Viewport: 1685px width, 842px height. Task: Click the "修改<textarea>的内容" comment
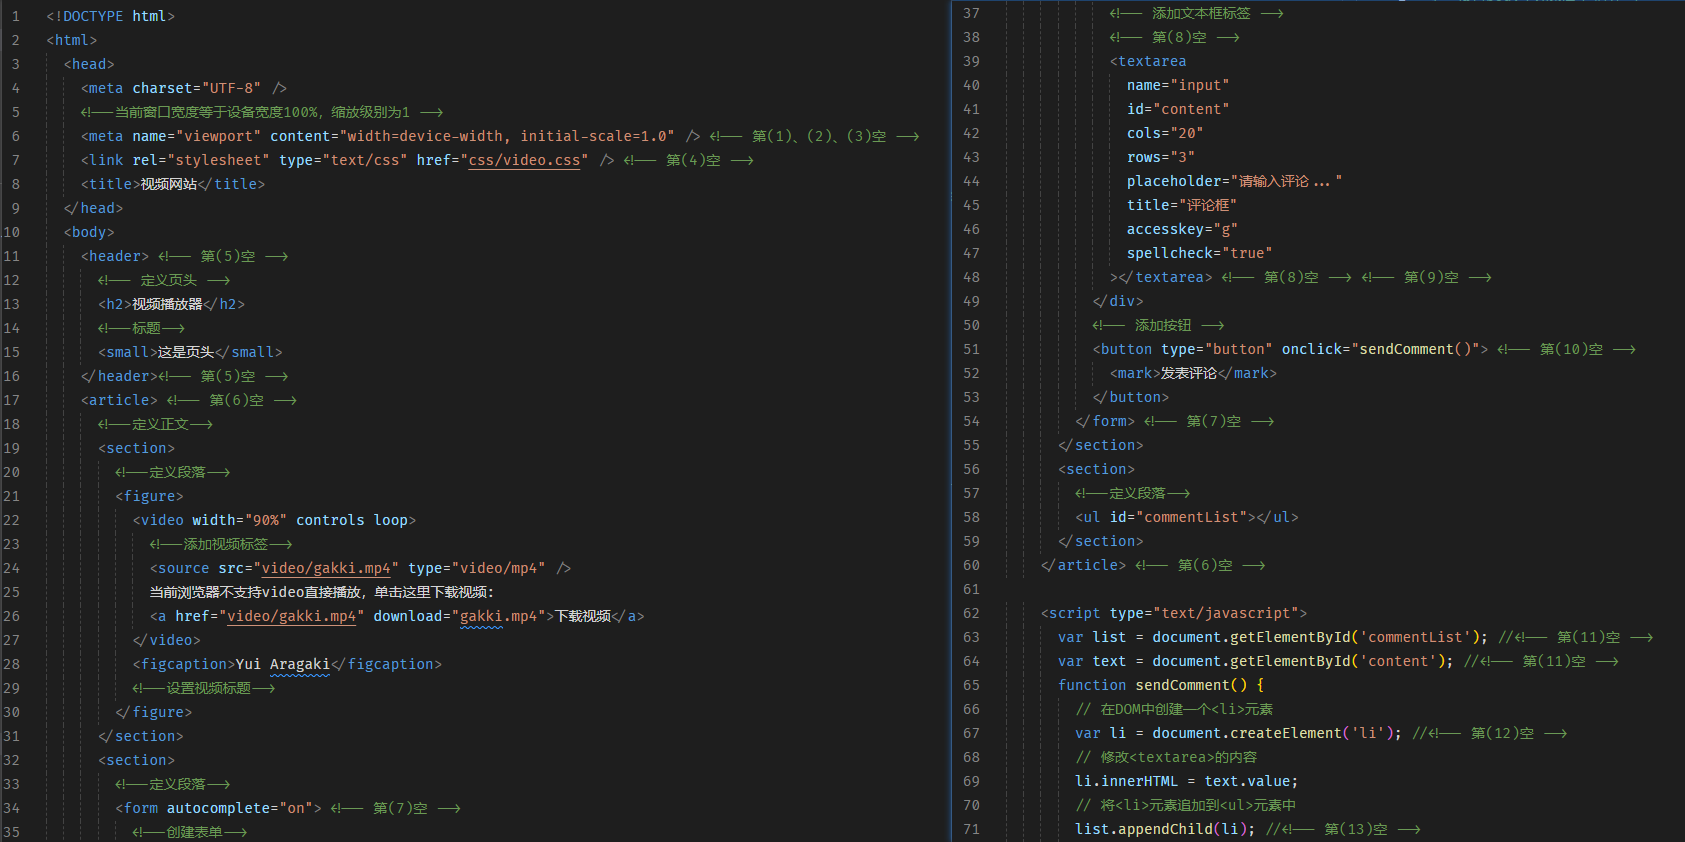tap(1166, 757)
